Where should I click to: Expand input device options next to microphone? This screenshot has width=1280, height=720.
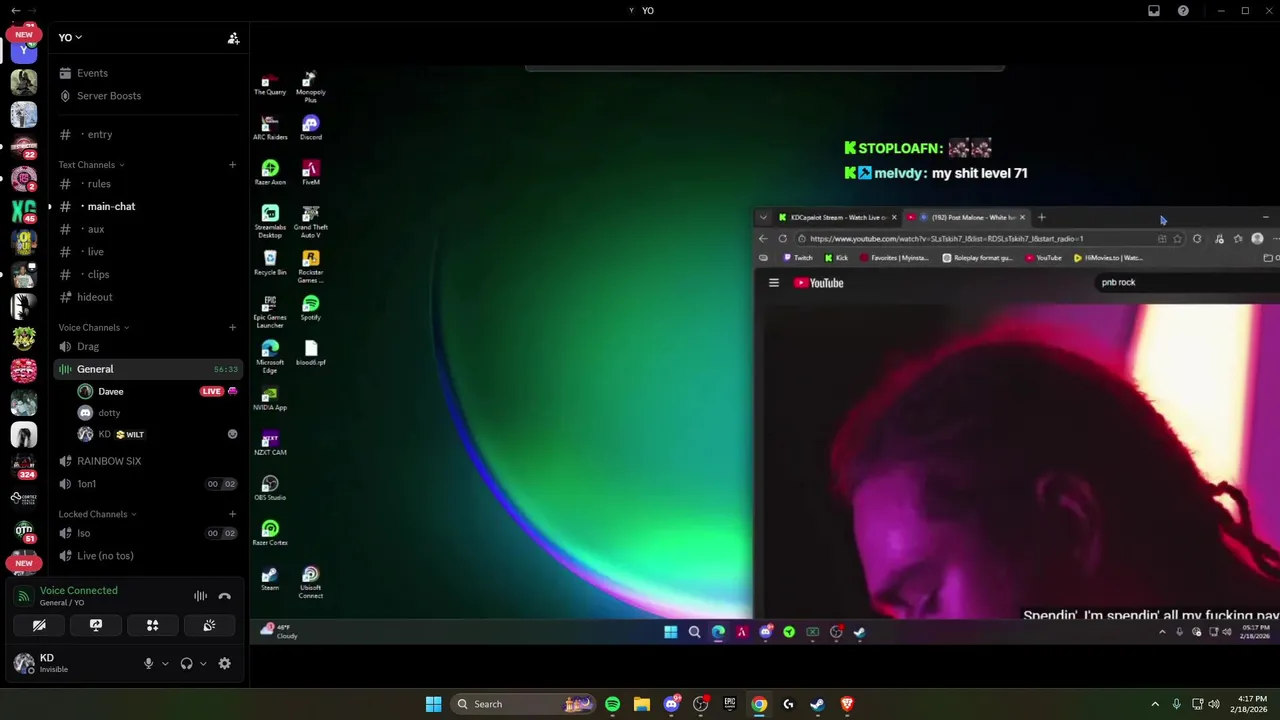165,663
